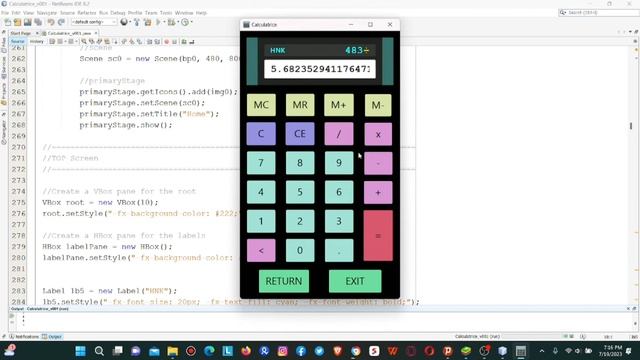Click the green RETURN button
This screenshot has width=640, height=360.
[x=284, y=281]
